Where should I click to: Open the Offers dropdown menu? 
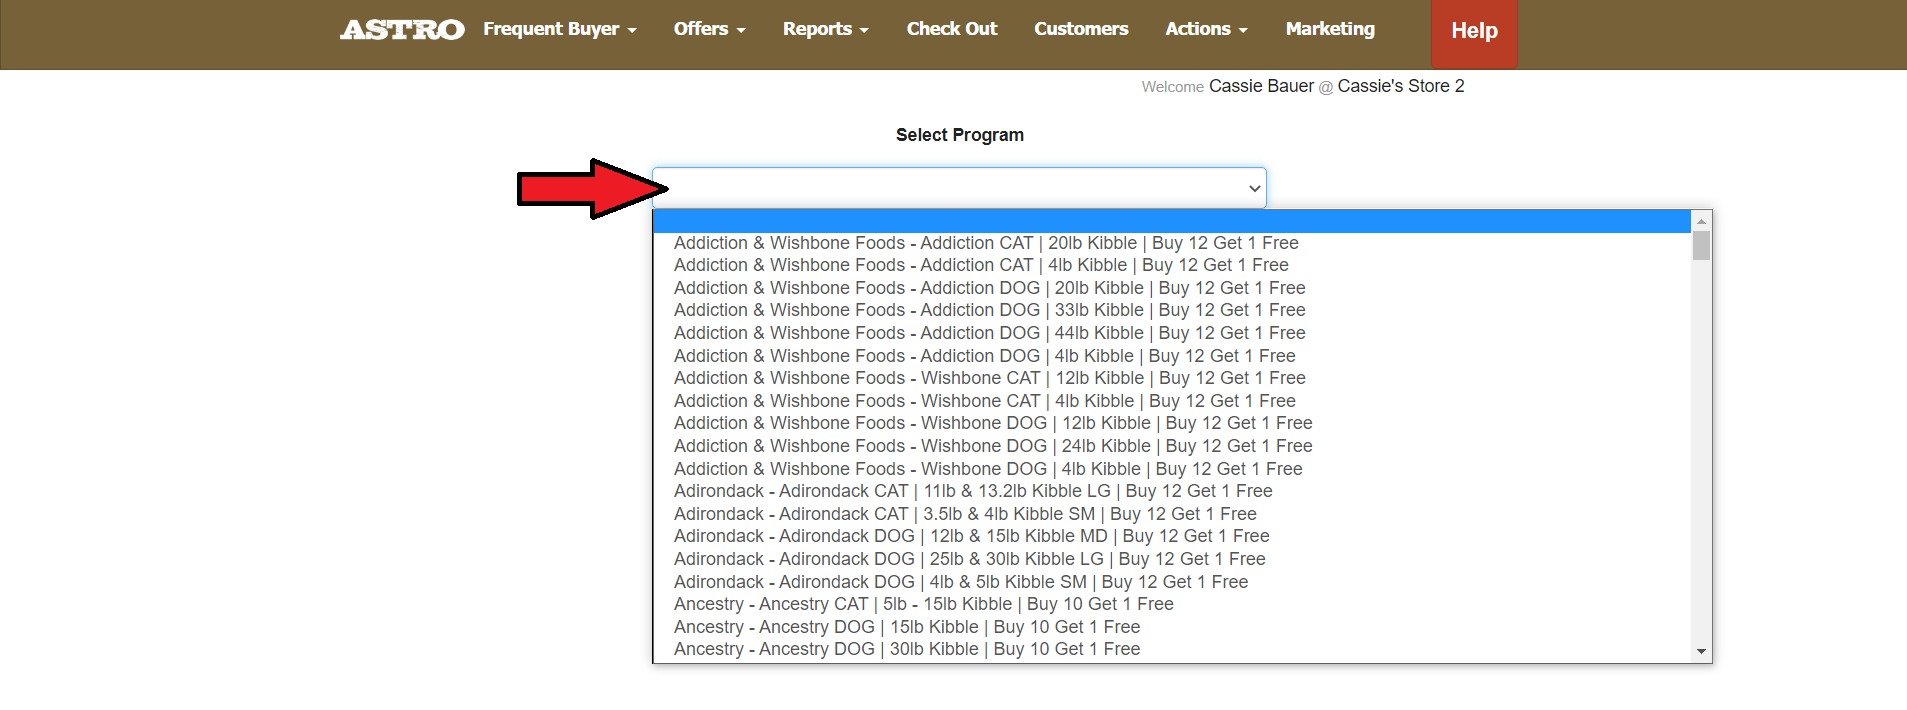710,29
